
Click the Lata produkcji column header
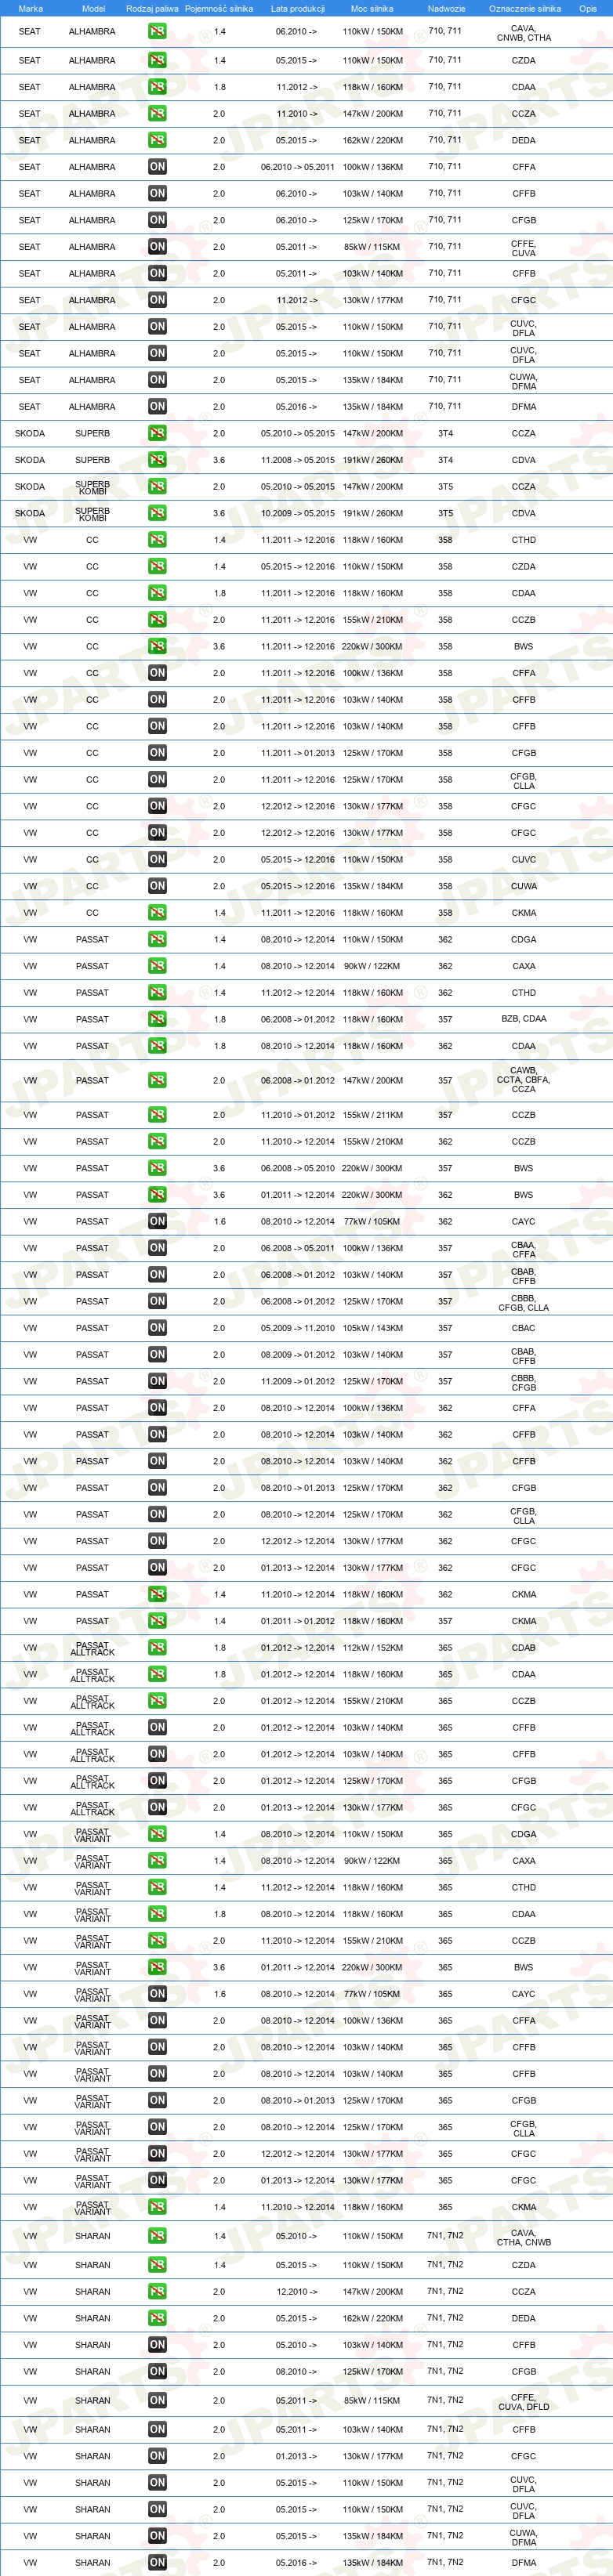pyautogui.click(x=298, y=8)
